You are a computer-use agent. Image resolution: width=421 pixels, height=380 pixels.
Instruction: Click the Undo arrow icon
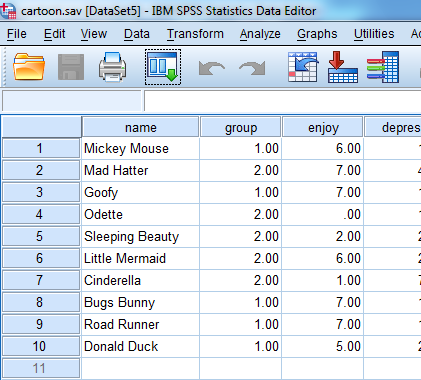click(x=212, y=68)
